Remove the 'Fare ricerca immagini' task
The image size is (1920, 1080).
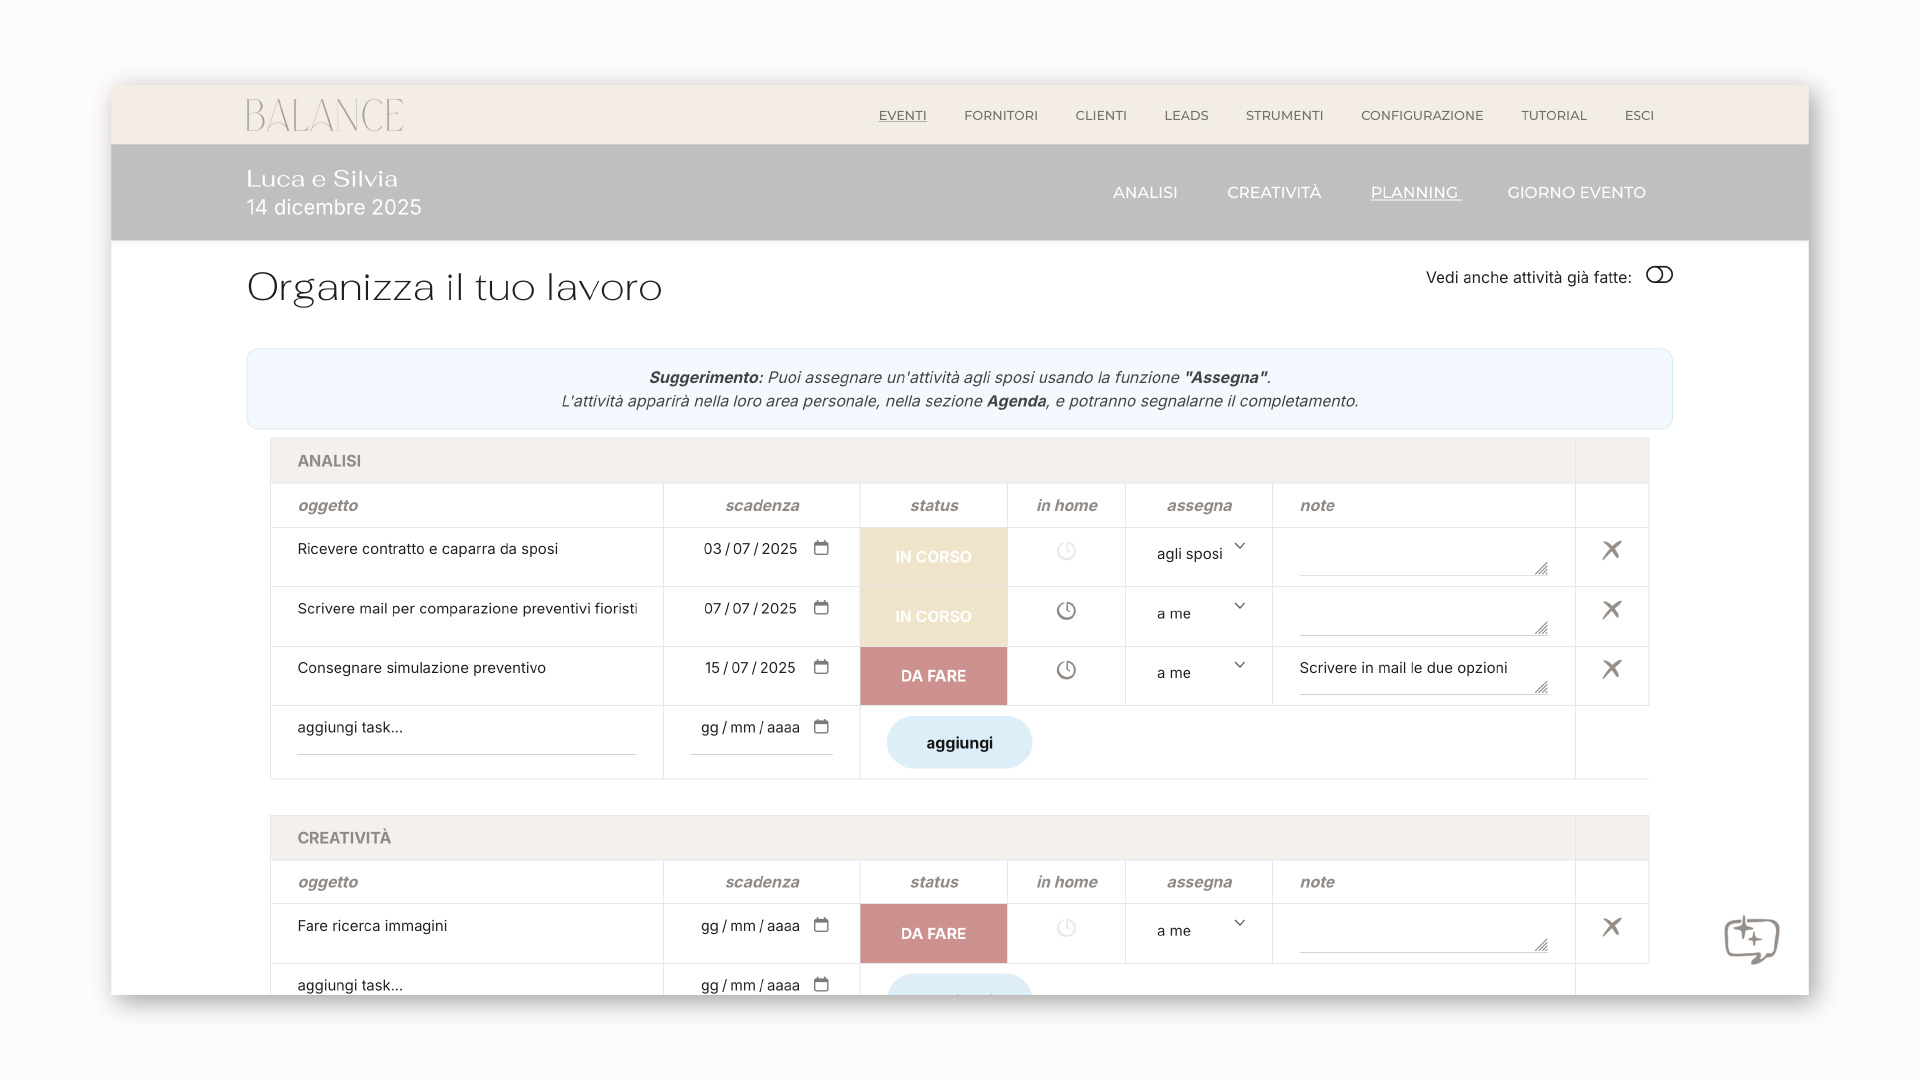coord(1611,927)
